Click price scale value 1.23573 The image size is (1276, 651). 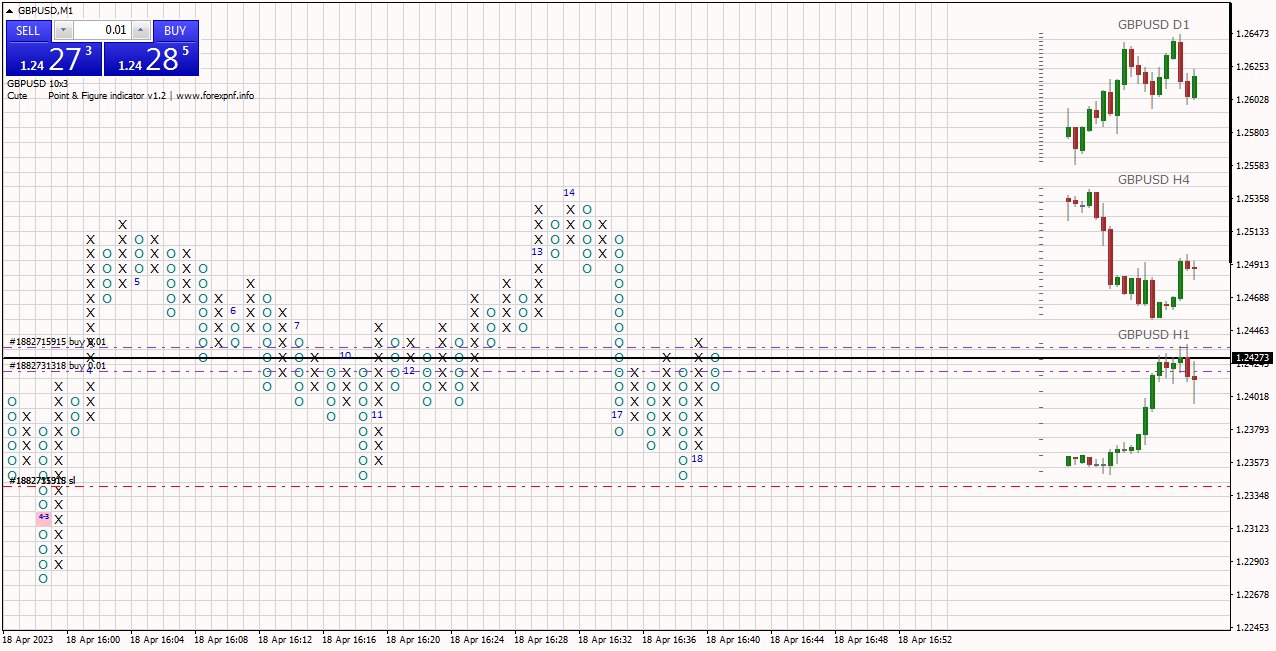pyautogui.click(x=1253, y=463)
